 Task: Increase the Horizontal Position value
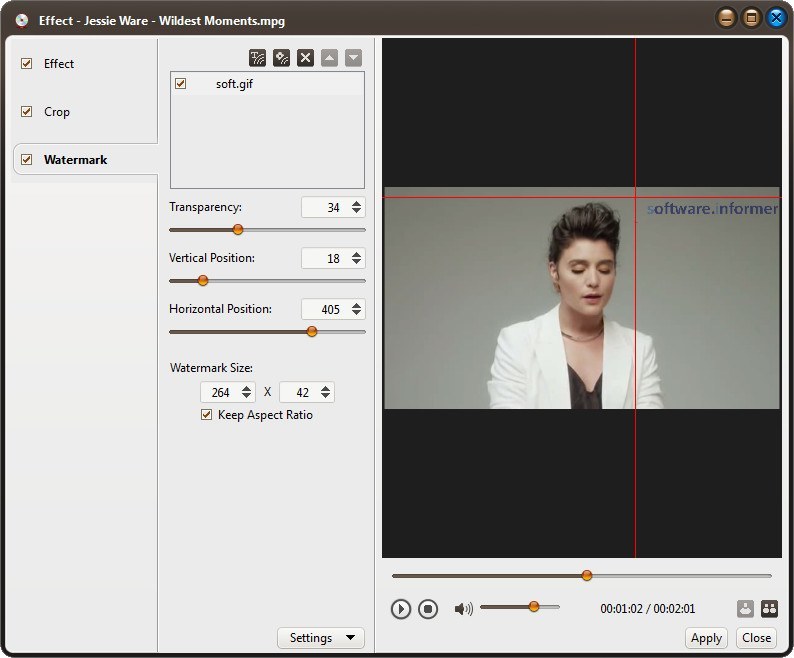click(356, 305)
